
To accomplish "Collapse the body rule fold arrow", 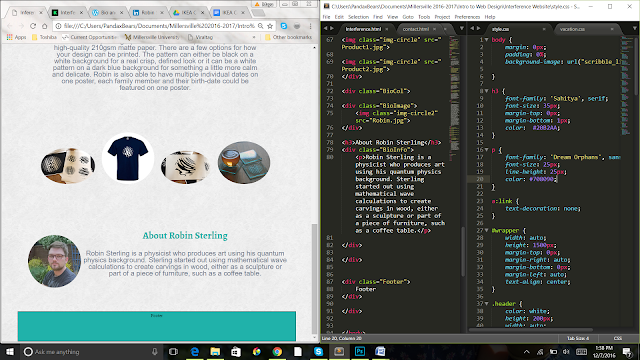I will (x=487, y=40).
